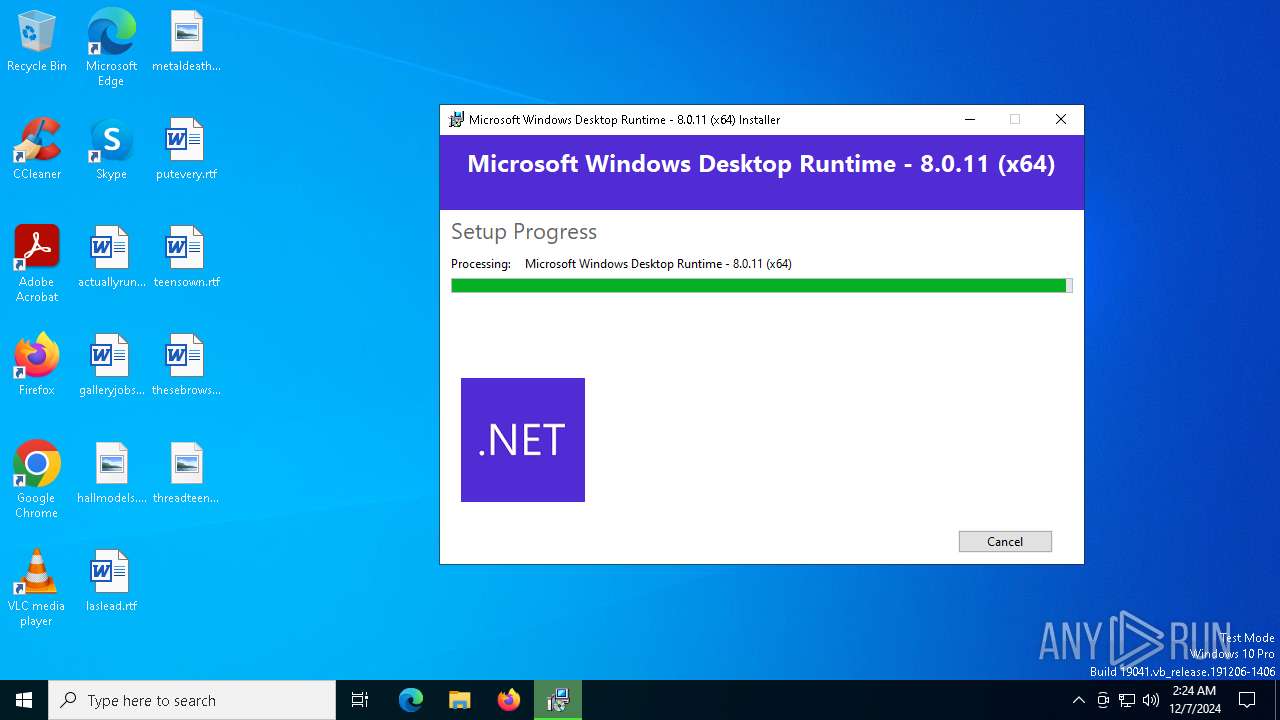Open the notification center
The image size is (1280, 720).
[x=1247, y=700]
